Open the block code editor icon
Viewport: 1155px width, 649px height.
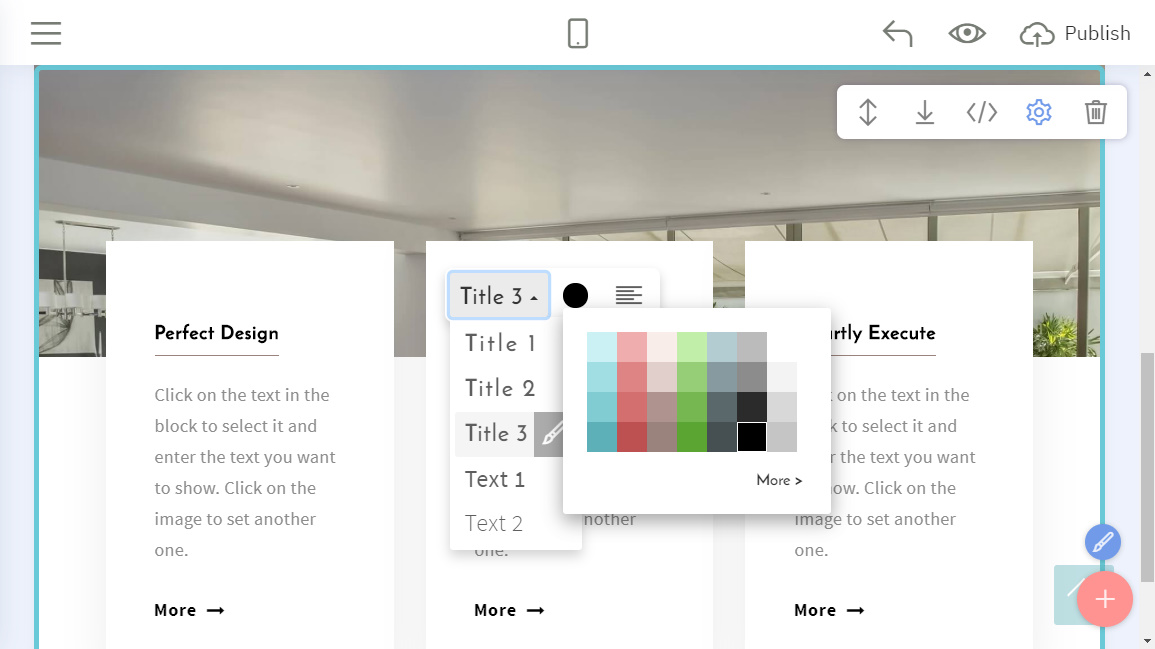tap(982, 112)
